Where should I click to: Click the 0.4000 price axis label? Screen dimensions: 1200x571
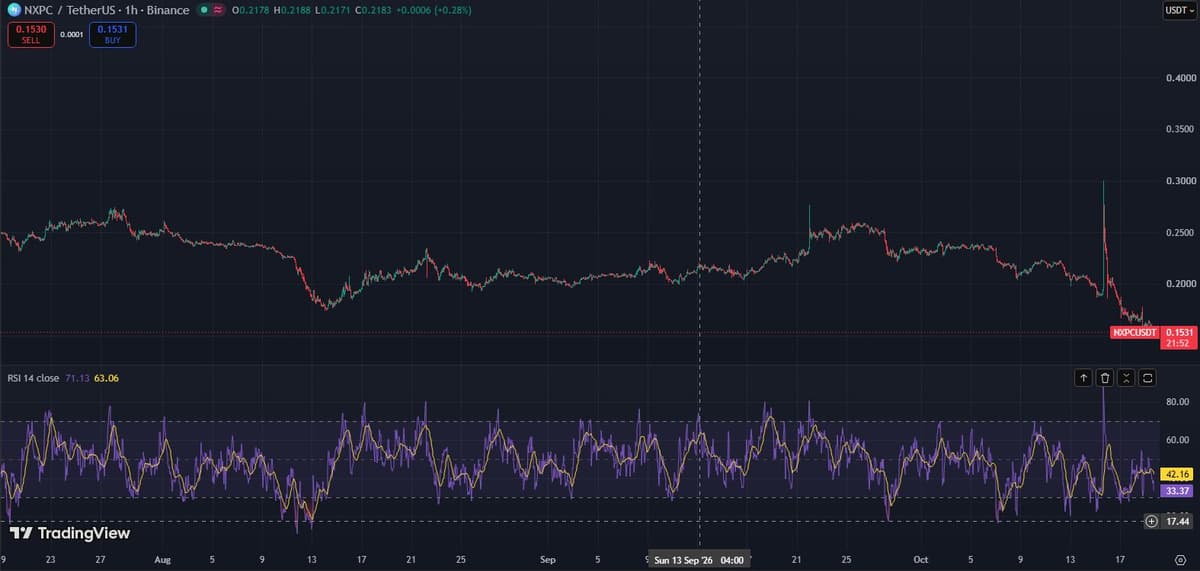click(x=1179, y=78)
